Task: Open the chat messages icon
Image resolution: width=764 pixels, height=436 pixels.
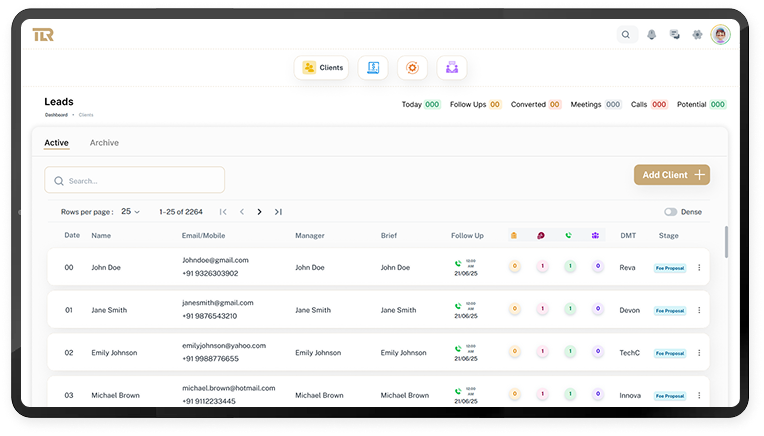Action: [x=675, y=35]
